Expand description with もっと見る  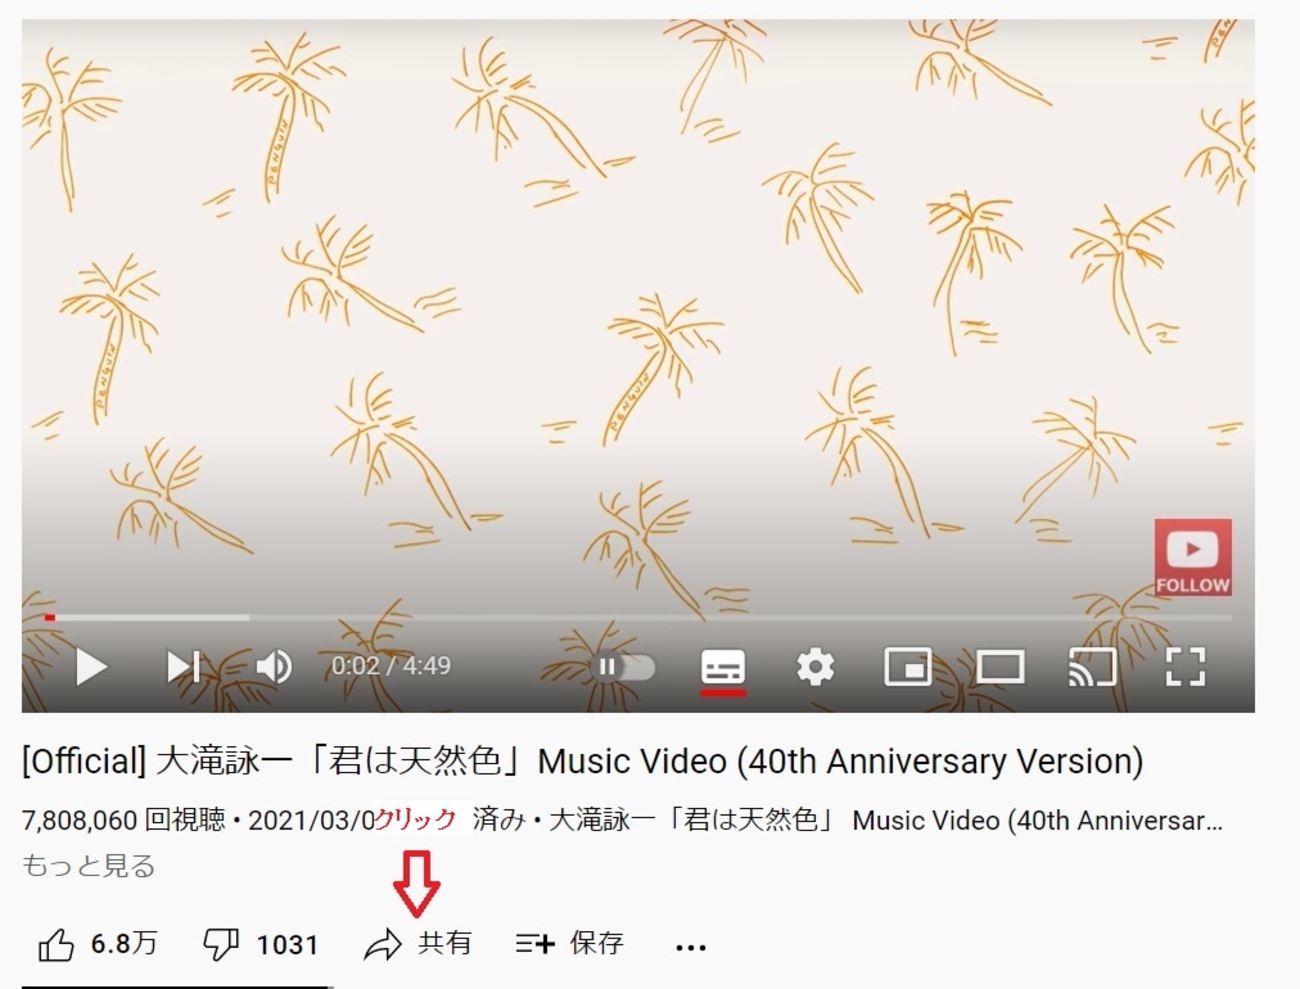pyautogui.click(x=89, y=866)
